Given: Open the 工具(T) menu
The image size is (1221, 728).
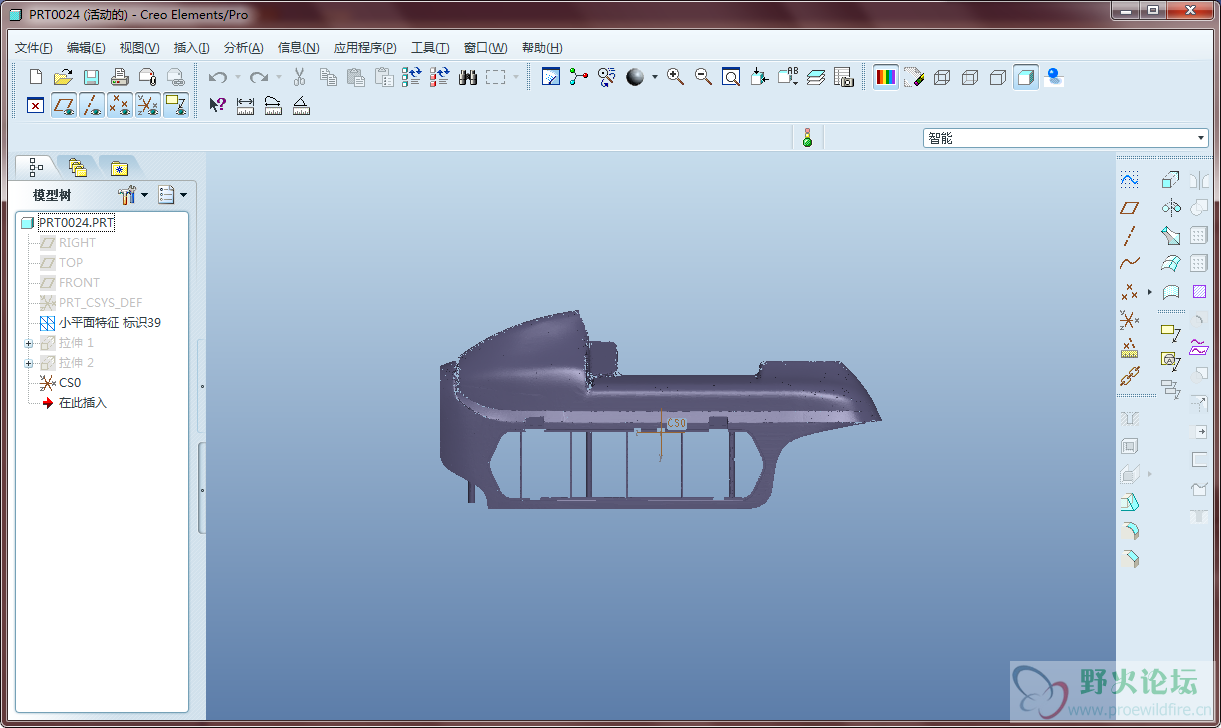Looking at the screenshot, I should (x=430, y=48).
